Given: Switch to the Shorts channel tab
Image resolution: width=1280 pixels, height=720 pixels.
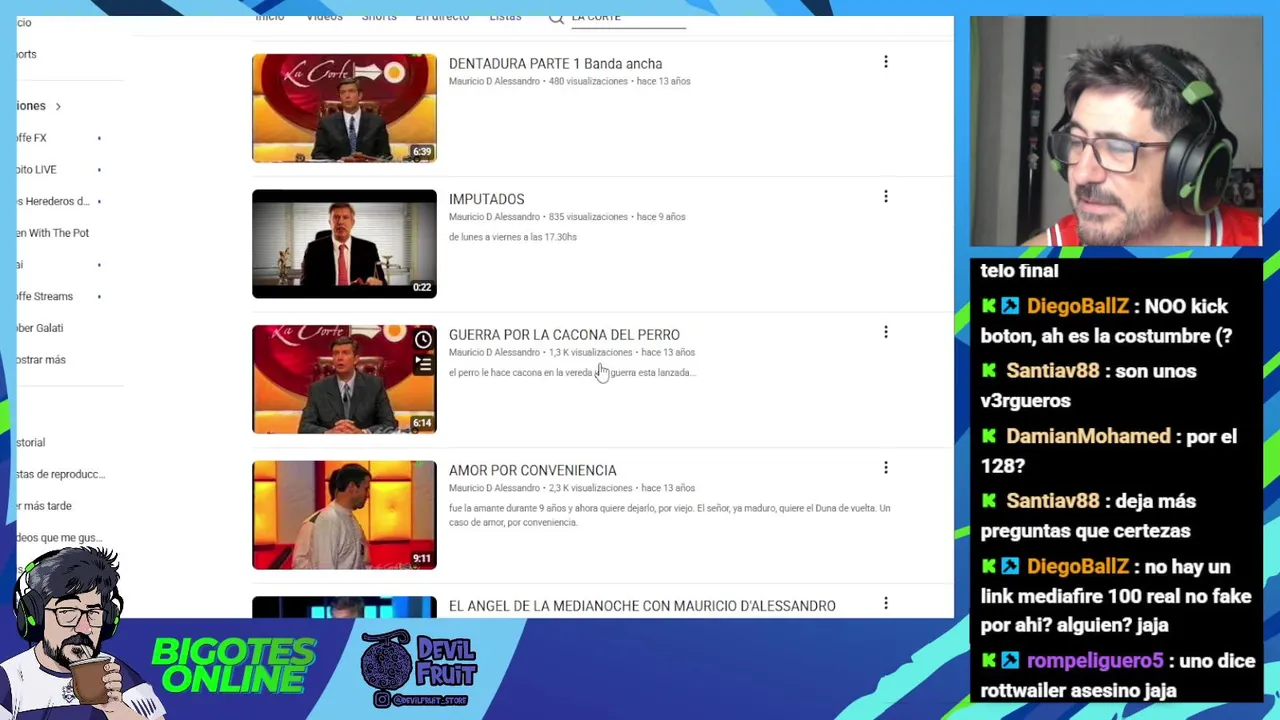Looking at the screenshot, I should (x=379, y=18).
